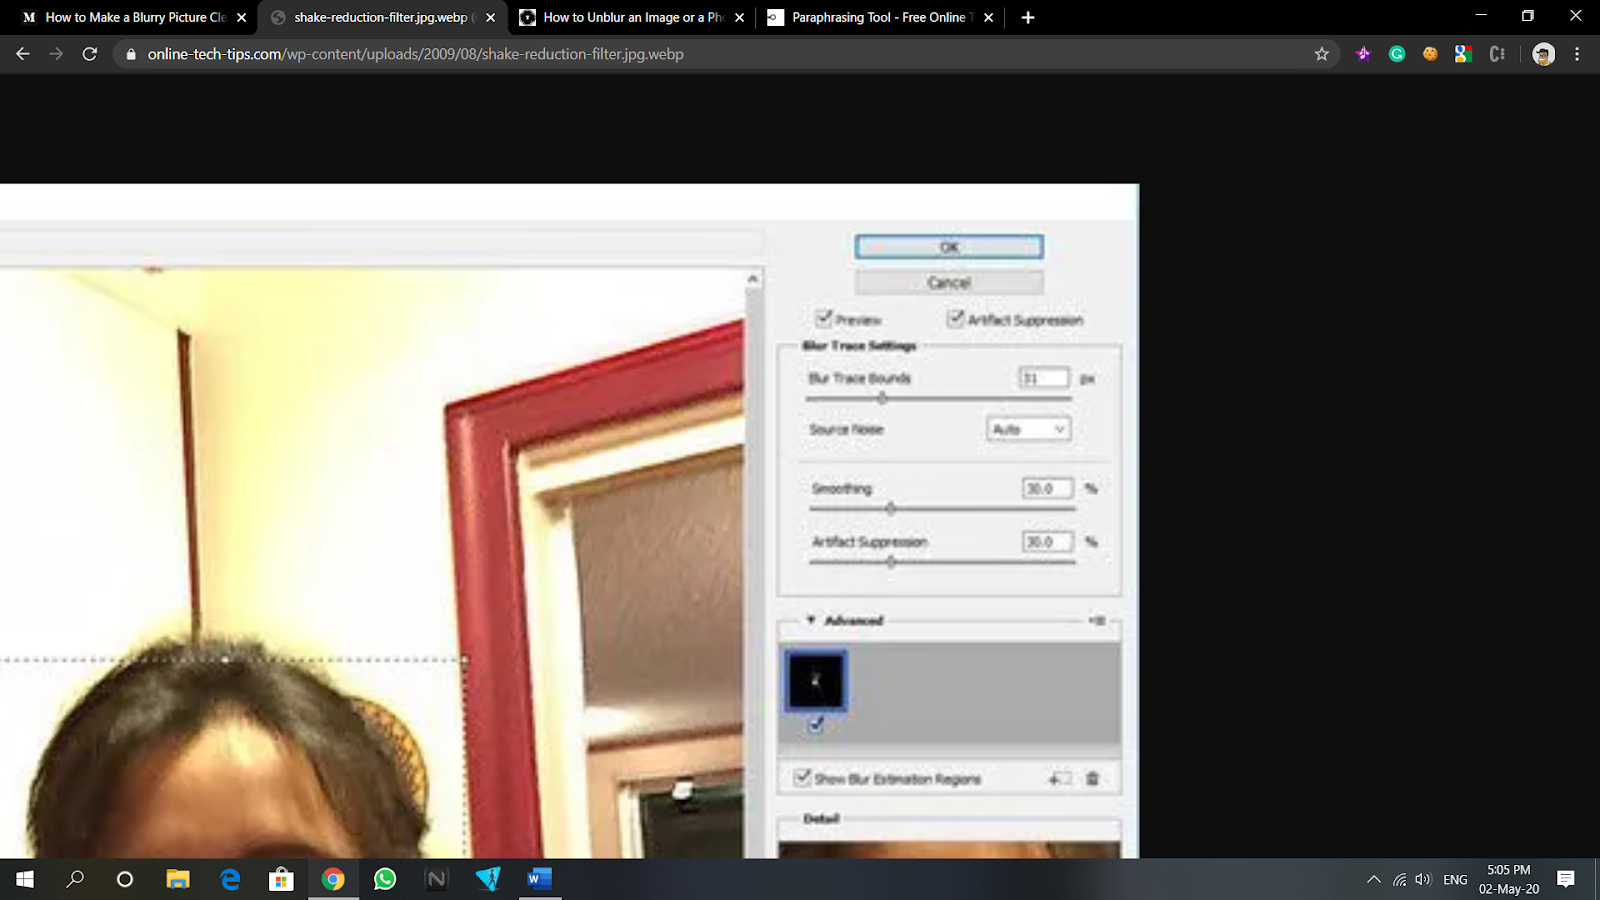Click the Cancel button in the dialog

(949, 283)
